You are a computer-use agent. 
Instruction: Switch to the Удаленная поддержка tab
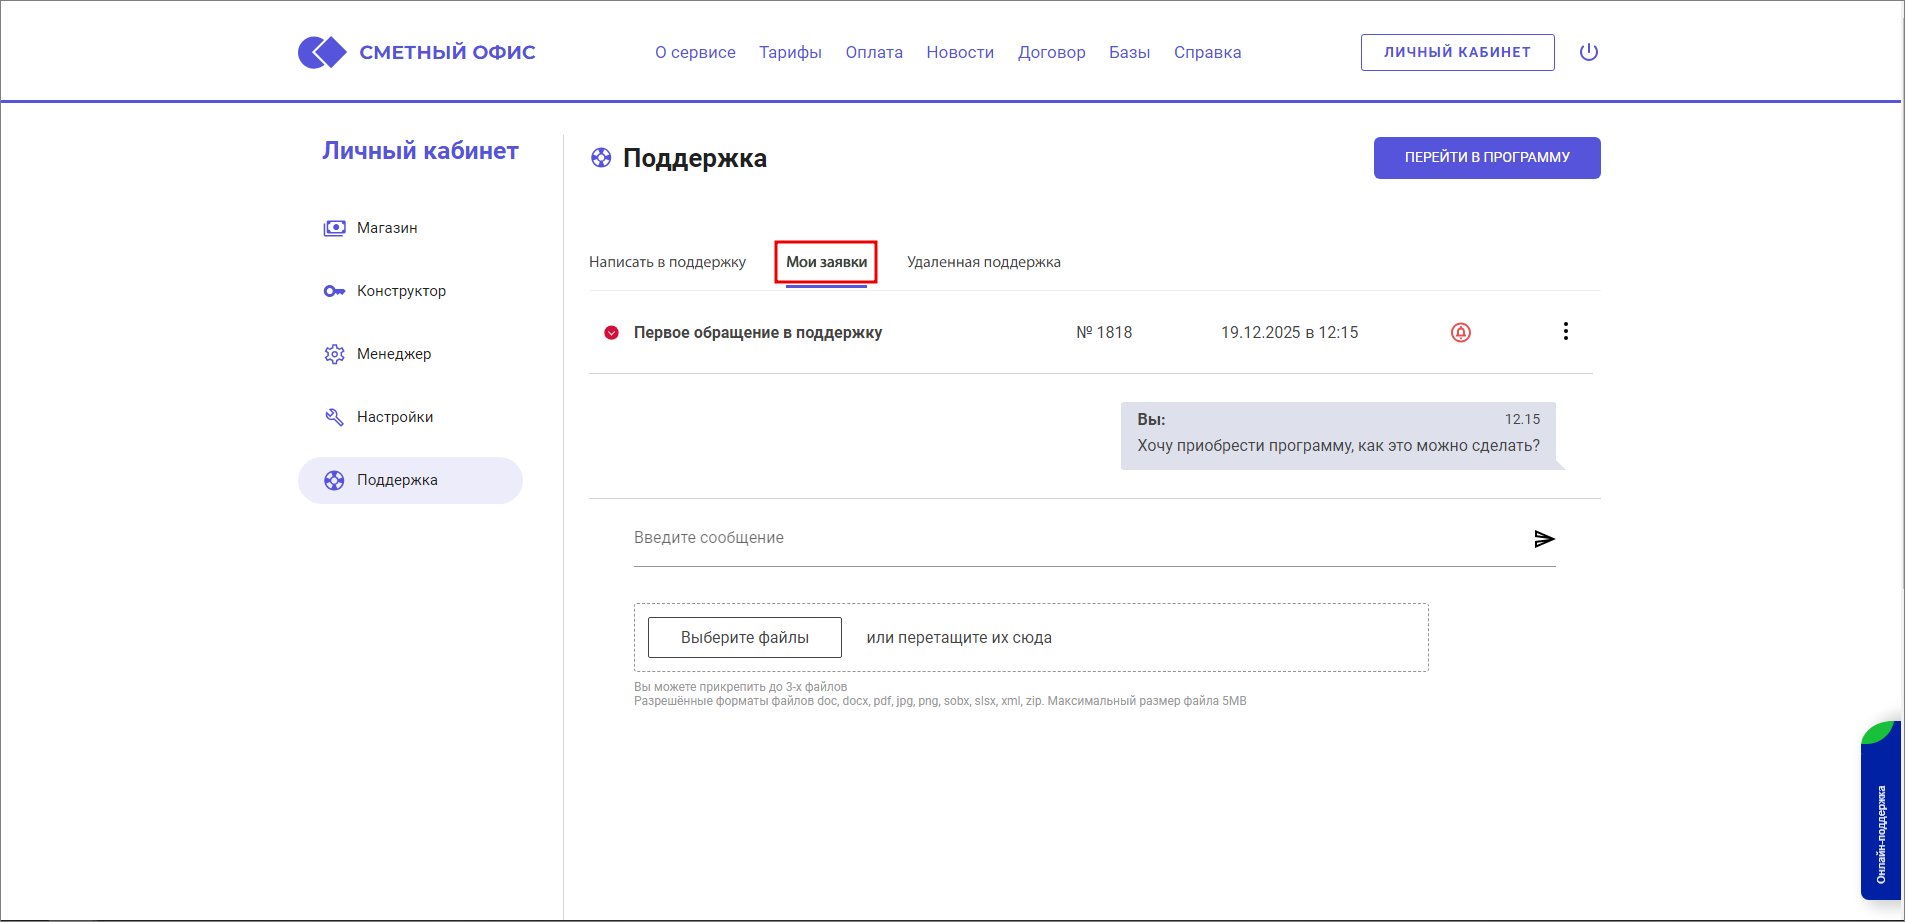[x=983, y=262]
